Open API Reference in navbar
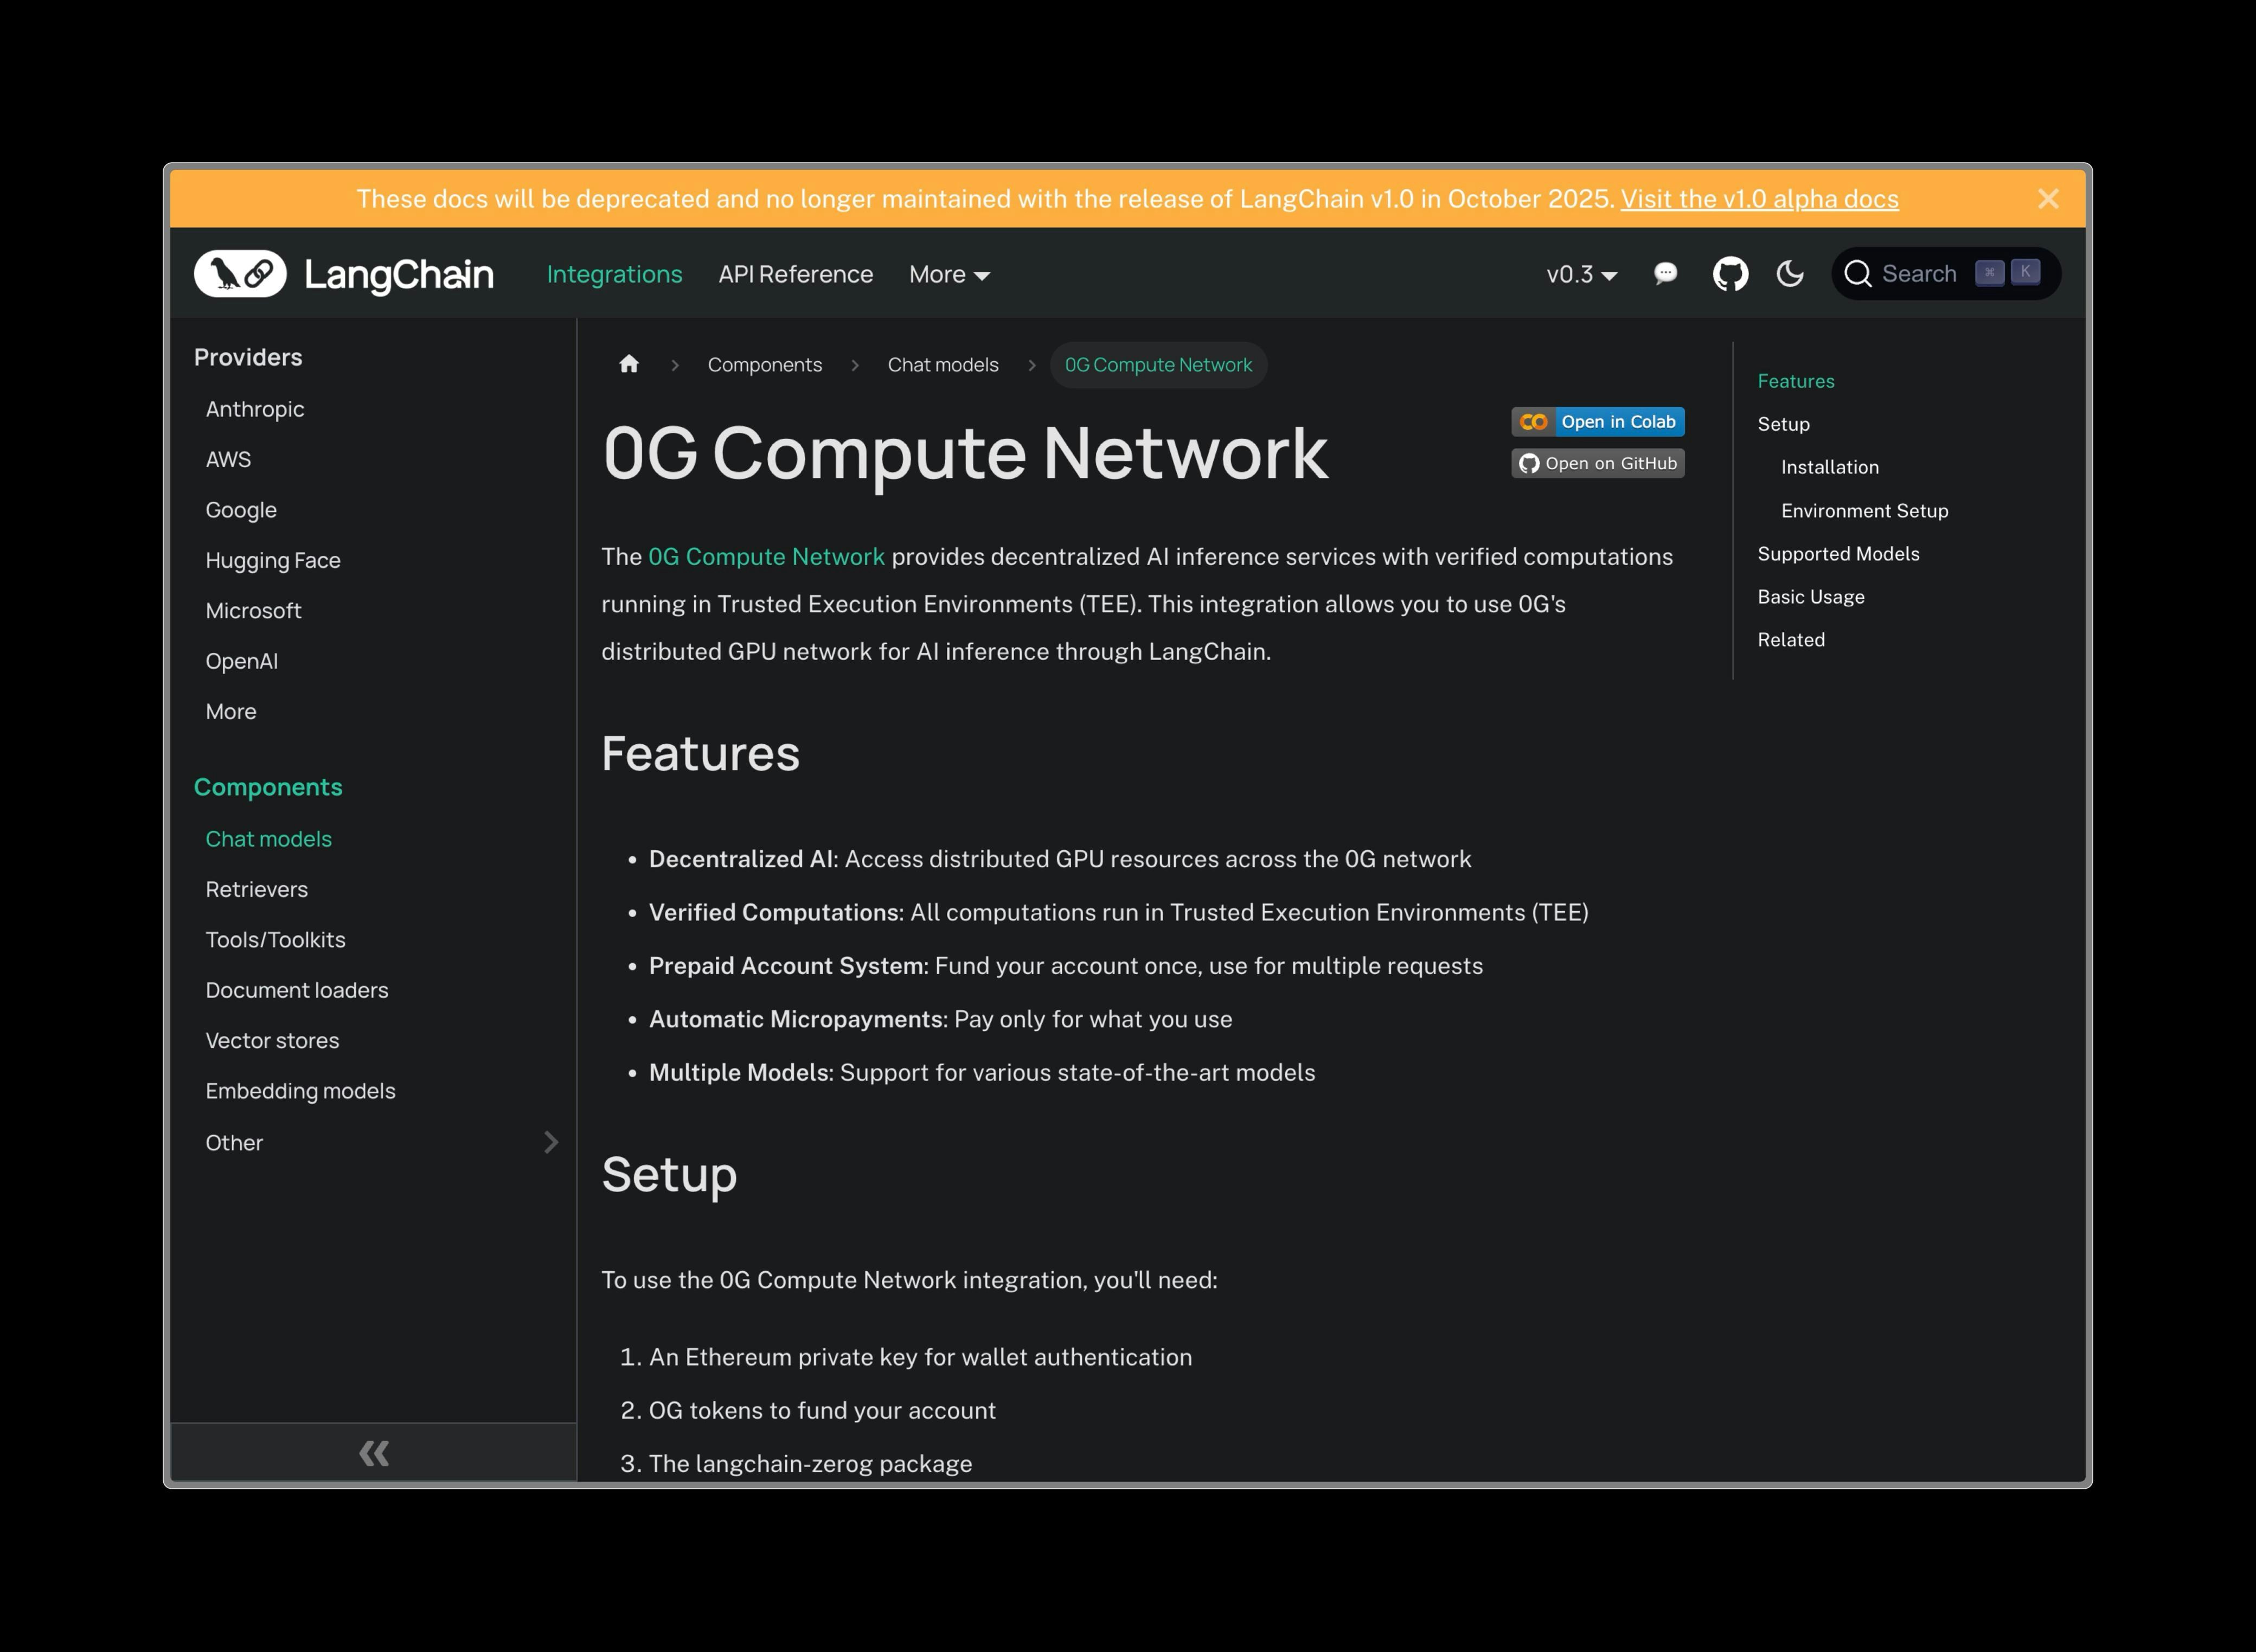 795,274
